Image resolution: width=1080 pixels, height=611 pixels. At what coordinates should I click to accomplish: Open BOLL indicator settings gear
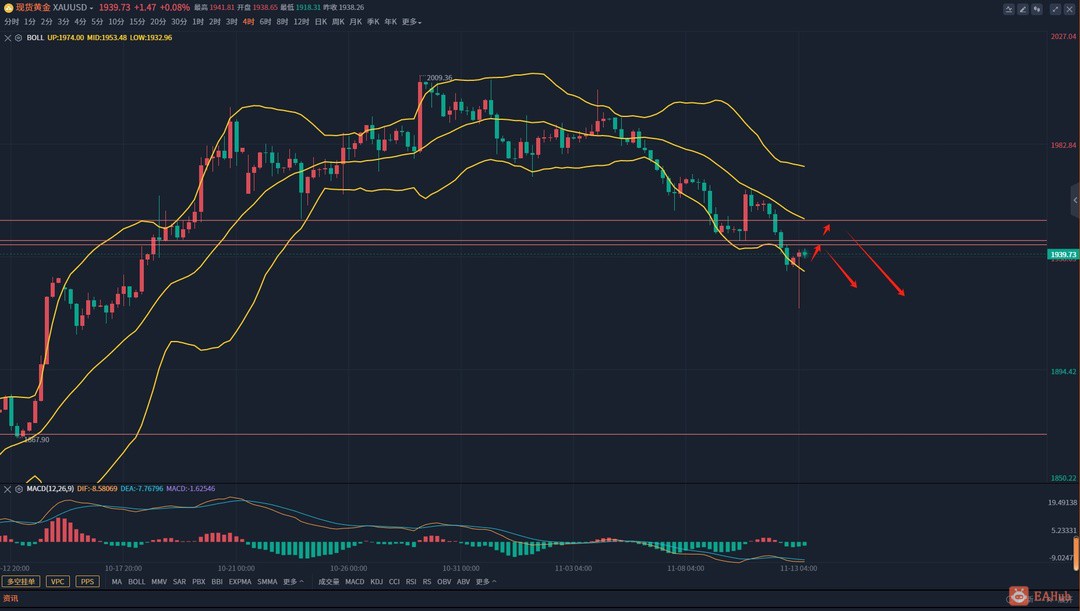(x=18, y=38)
